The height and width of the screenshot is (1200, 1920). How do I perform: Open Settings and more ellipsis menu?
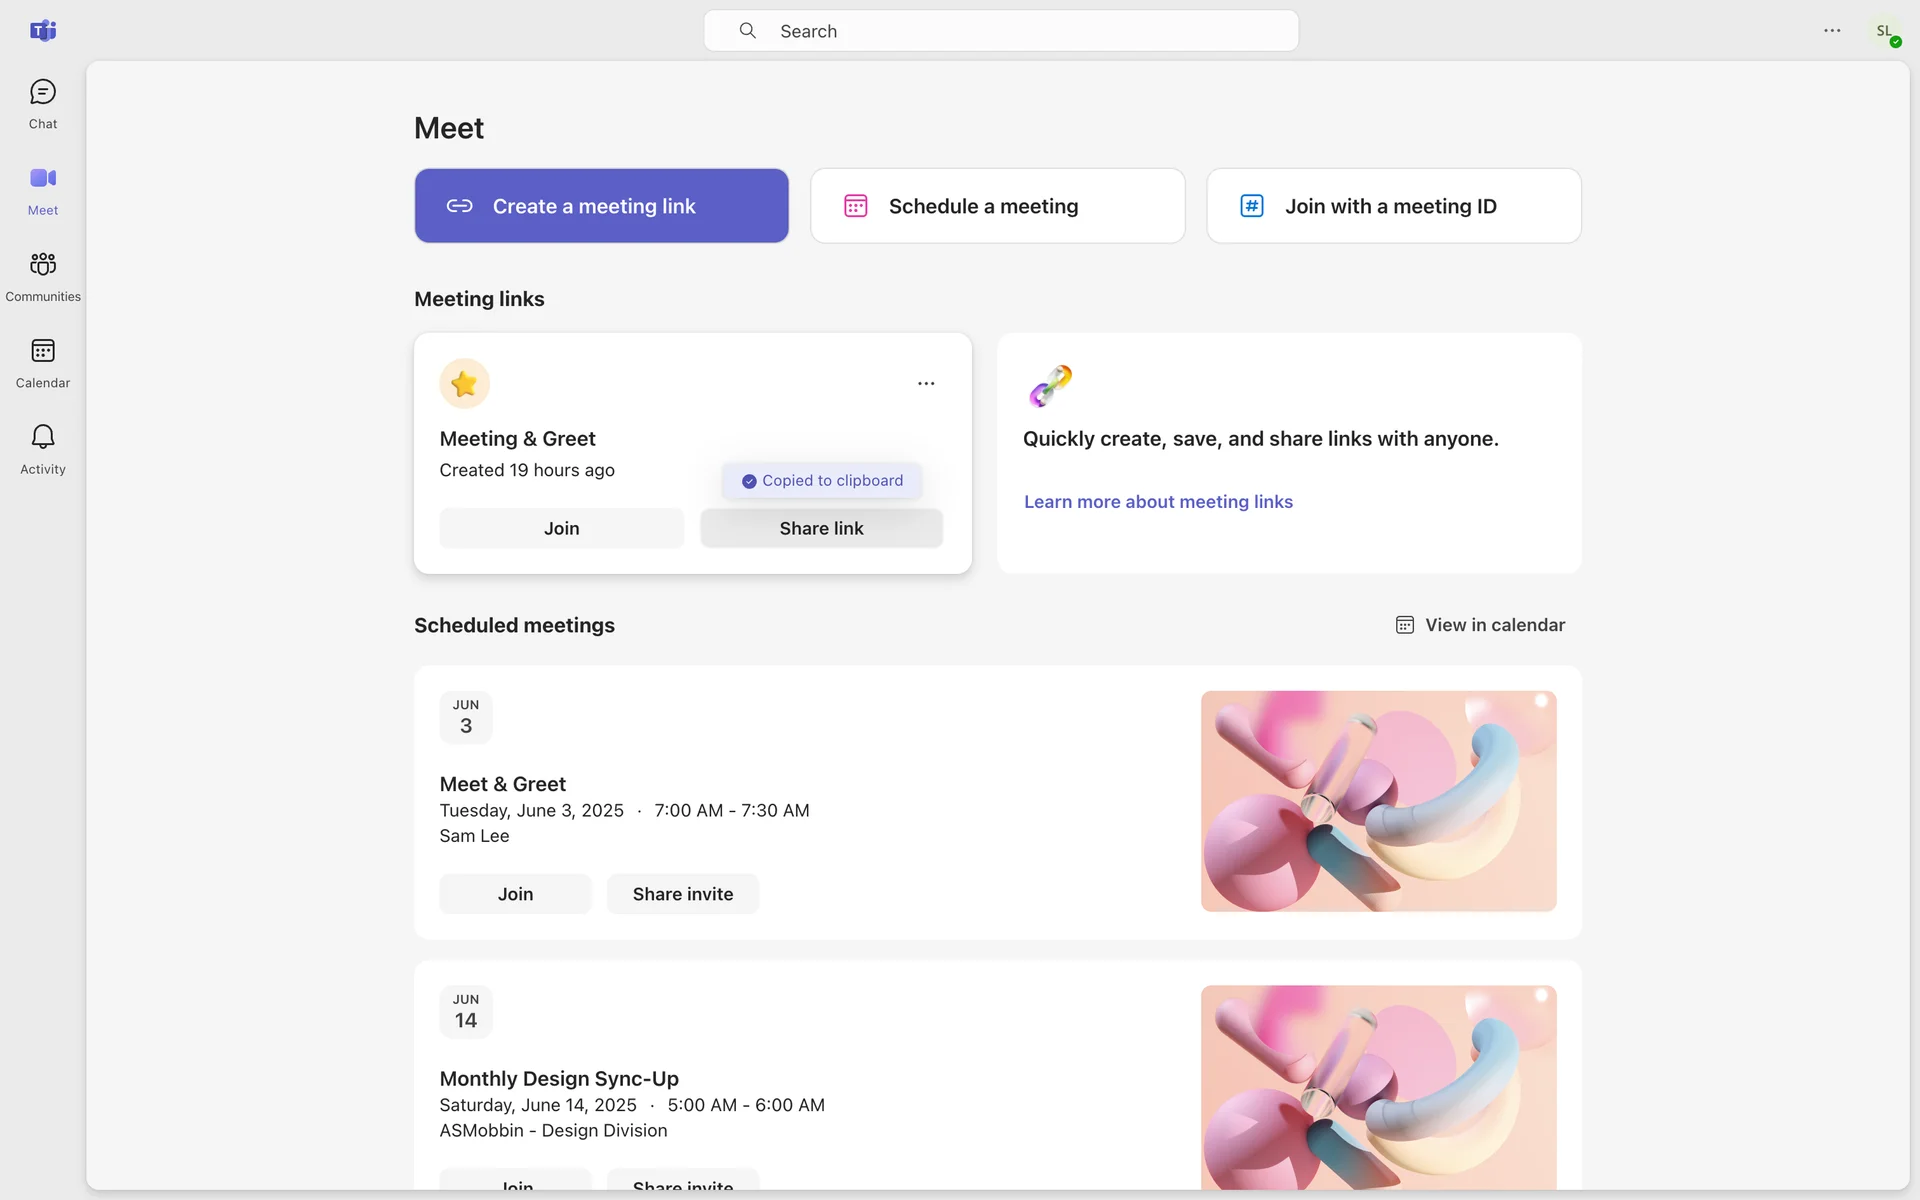click(1832, 31)
